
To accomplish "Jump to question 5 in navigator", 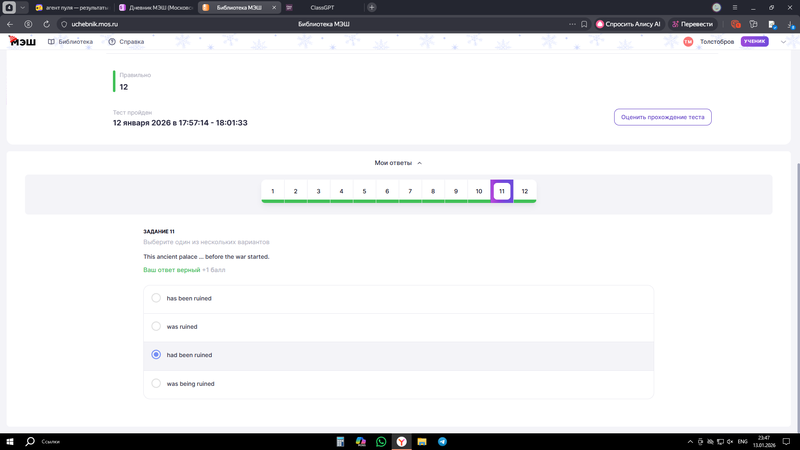I will 364,191.
